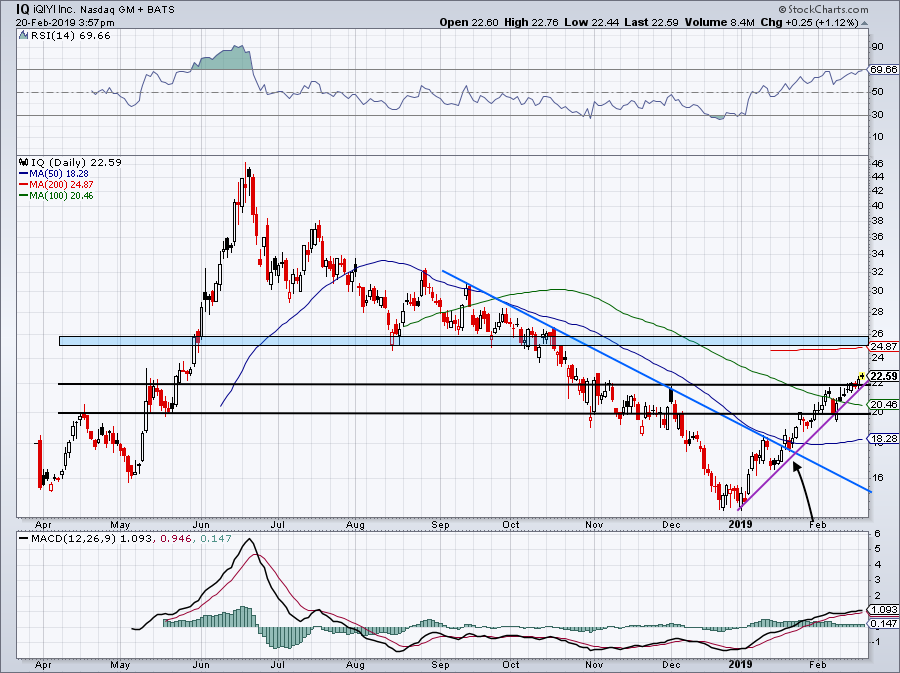Click the -1 level on the MACD axis
Viewport: 900px width, 673px height.
(x=876, y=643)
